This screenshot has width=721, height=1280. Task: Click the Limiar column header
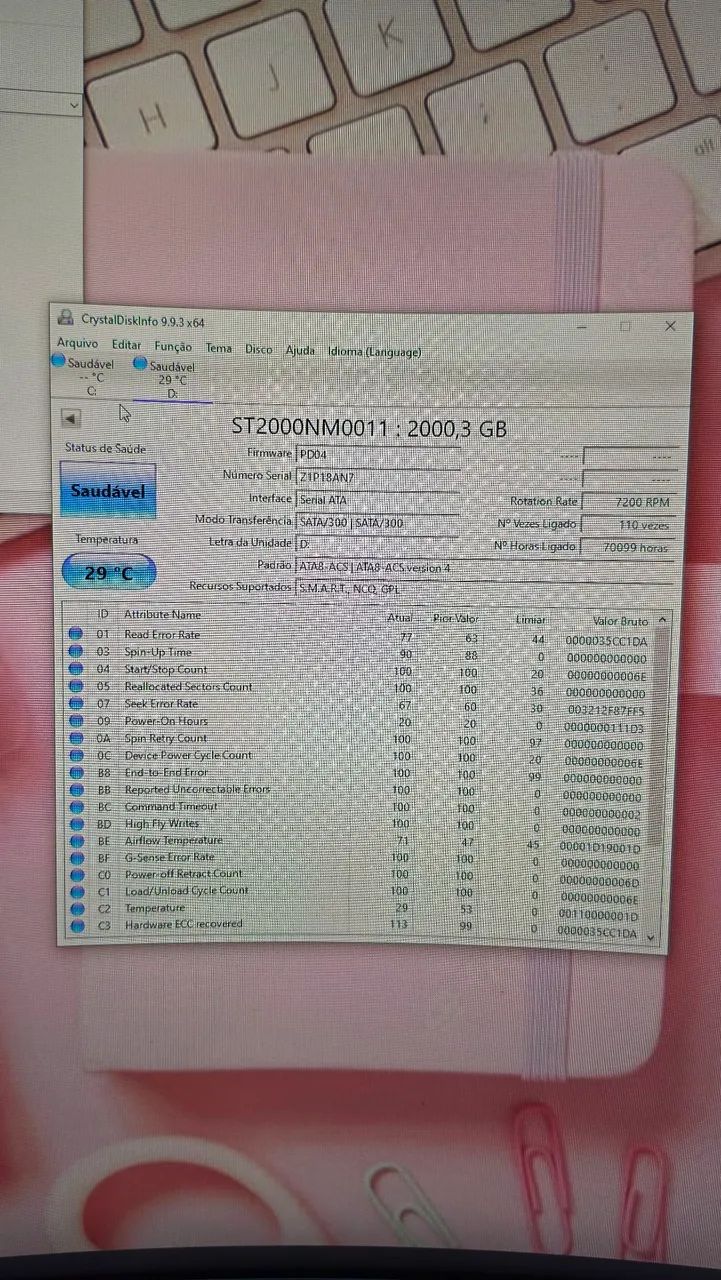[530, 620]
